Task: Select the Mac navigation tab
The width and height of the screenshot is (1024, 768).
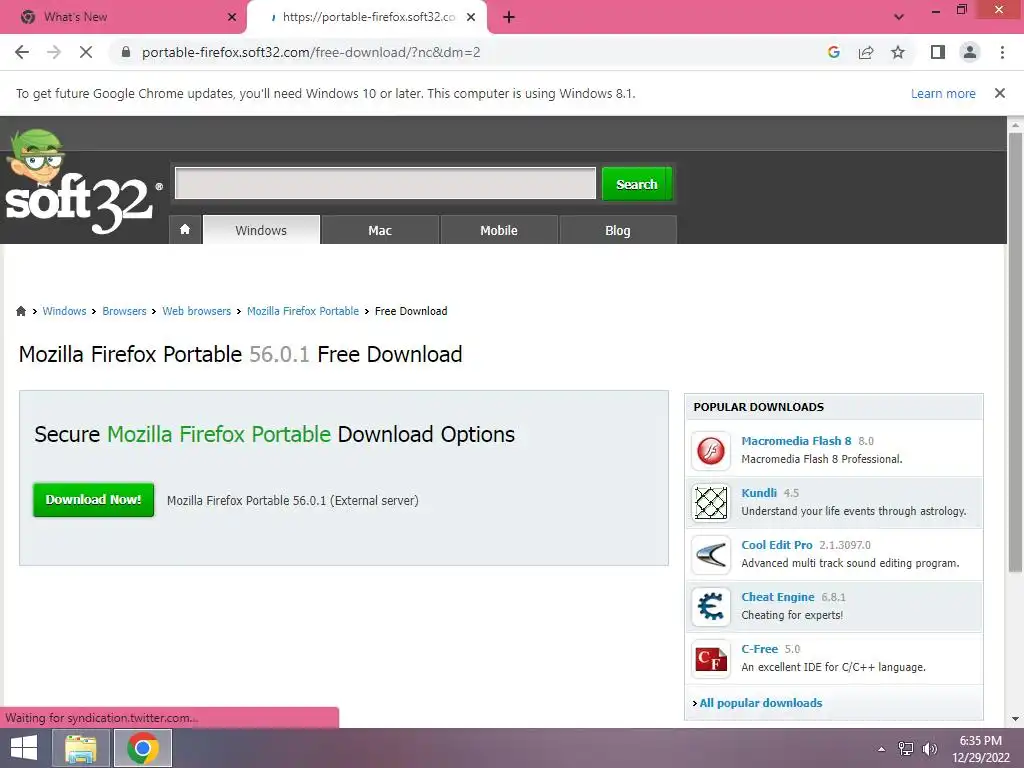Action: pyautogui.click(x=380, y=230)
